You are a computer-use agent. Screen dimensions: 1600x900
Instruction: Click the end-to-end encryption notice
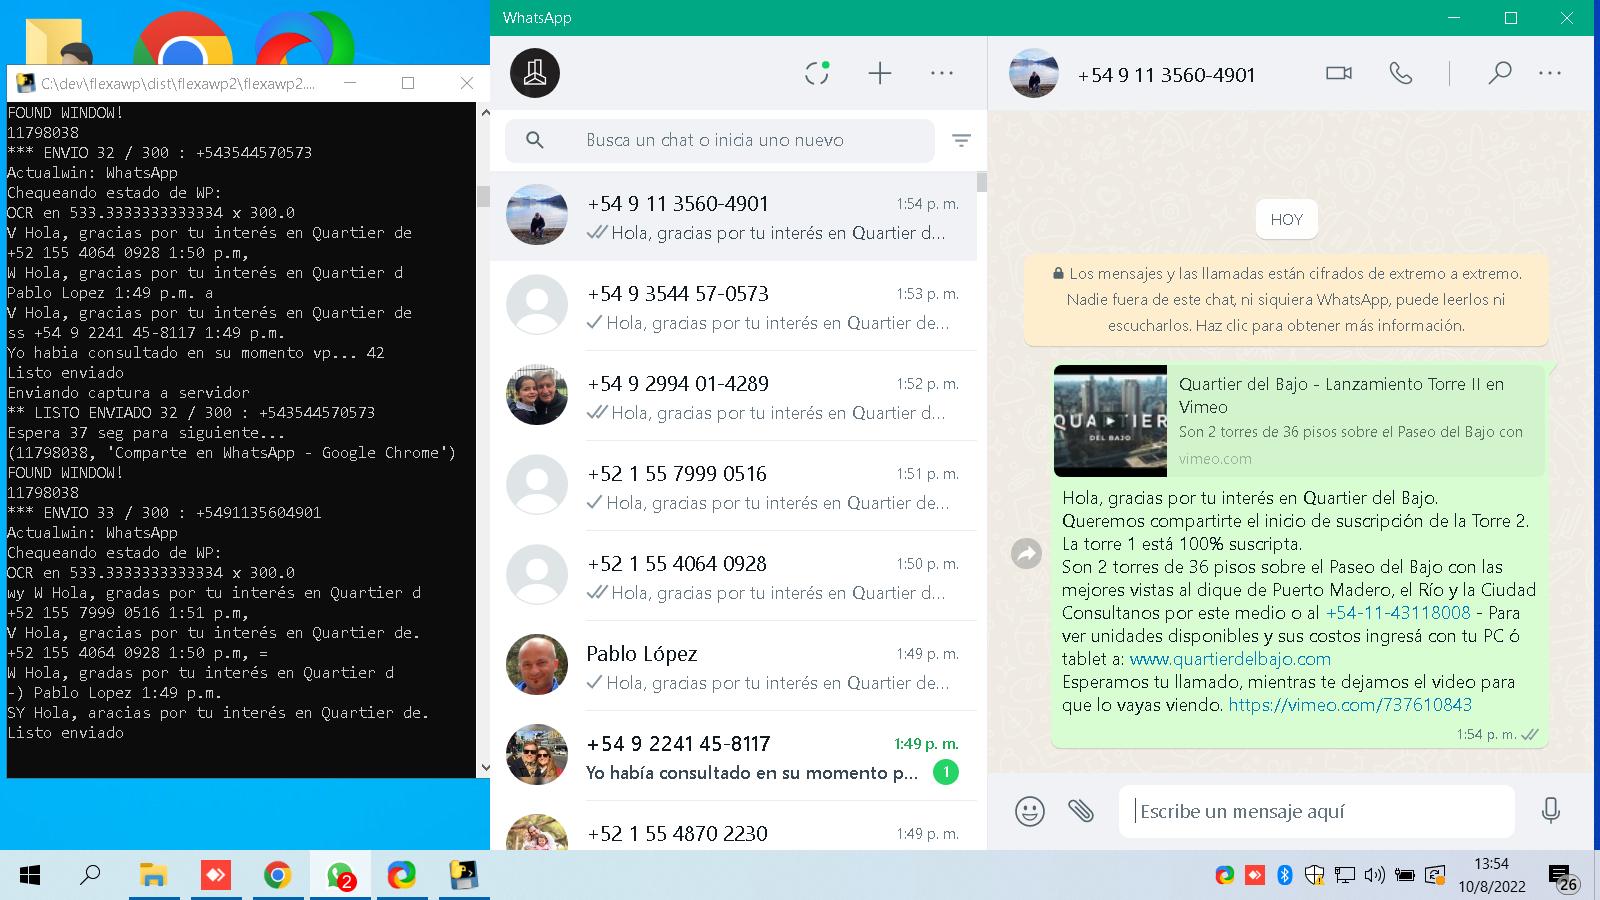coord(1286,299)
